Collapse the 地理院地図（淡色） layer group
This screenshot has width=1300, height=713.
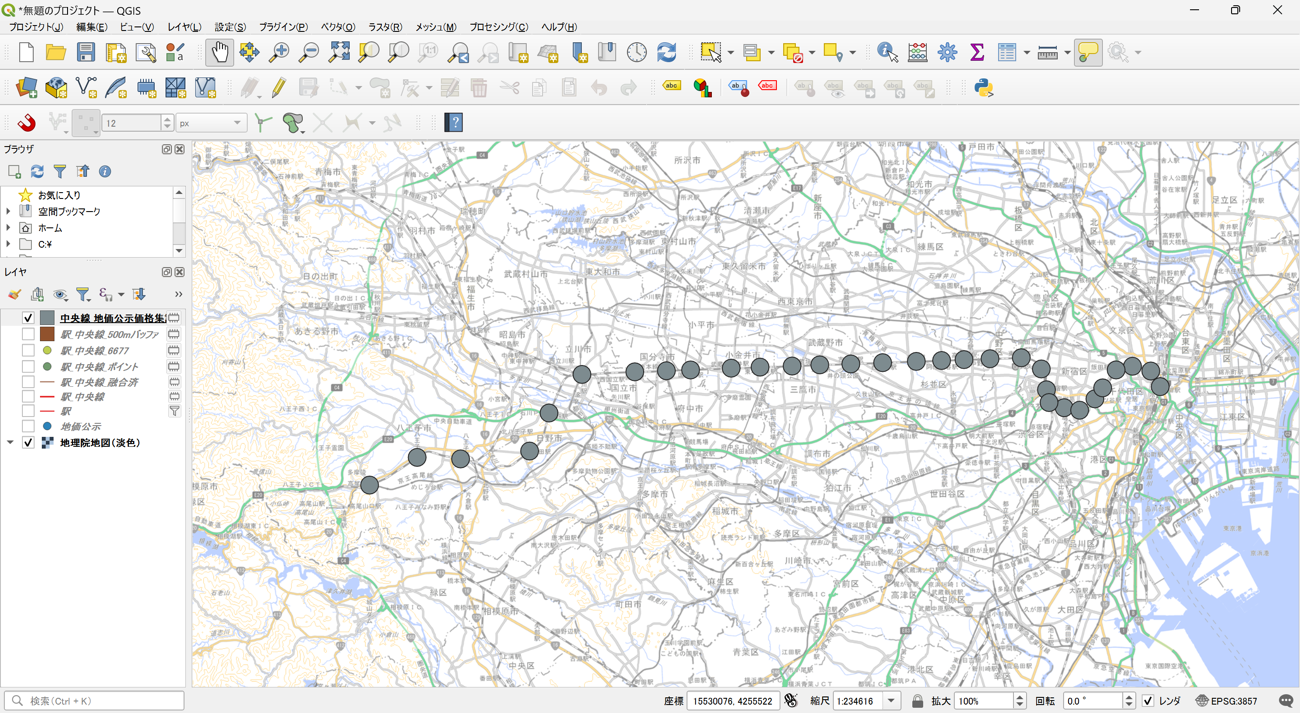point(10,442)
